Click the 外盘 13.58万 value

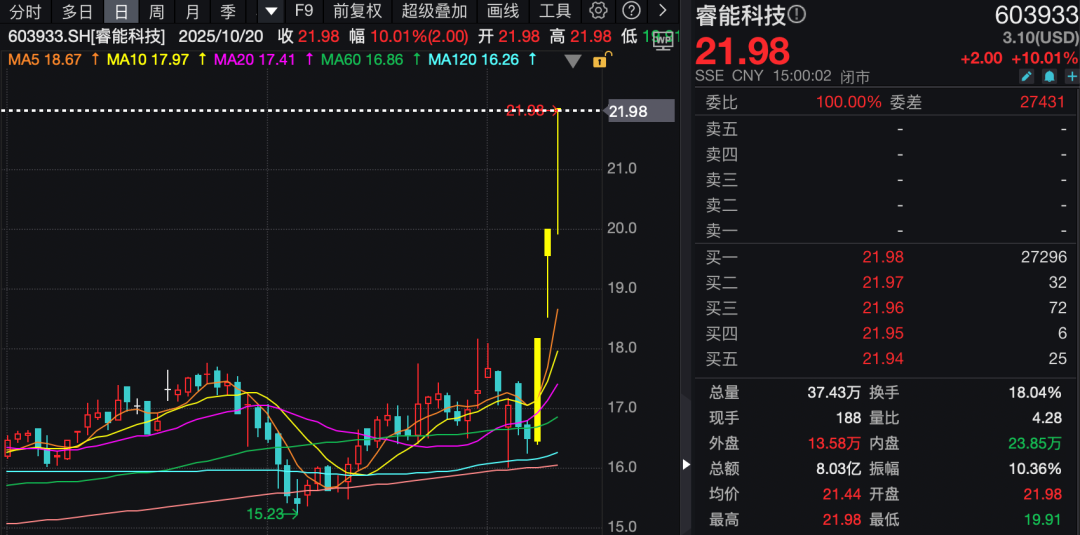pyautogui.click(x=834, y=443)
